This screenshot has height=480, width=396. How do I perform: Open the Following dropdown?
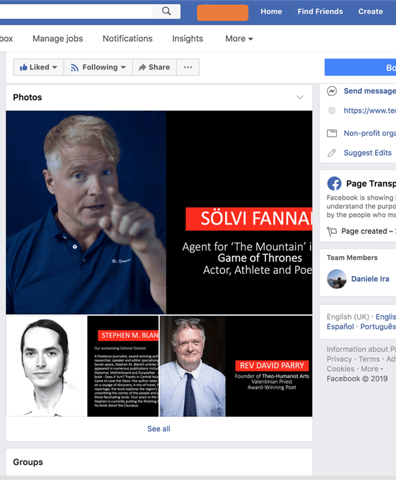pos(98,67)
